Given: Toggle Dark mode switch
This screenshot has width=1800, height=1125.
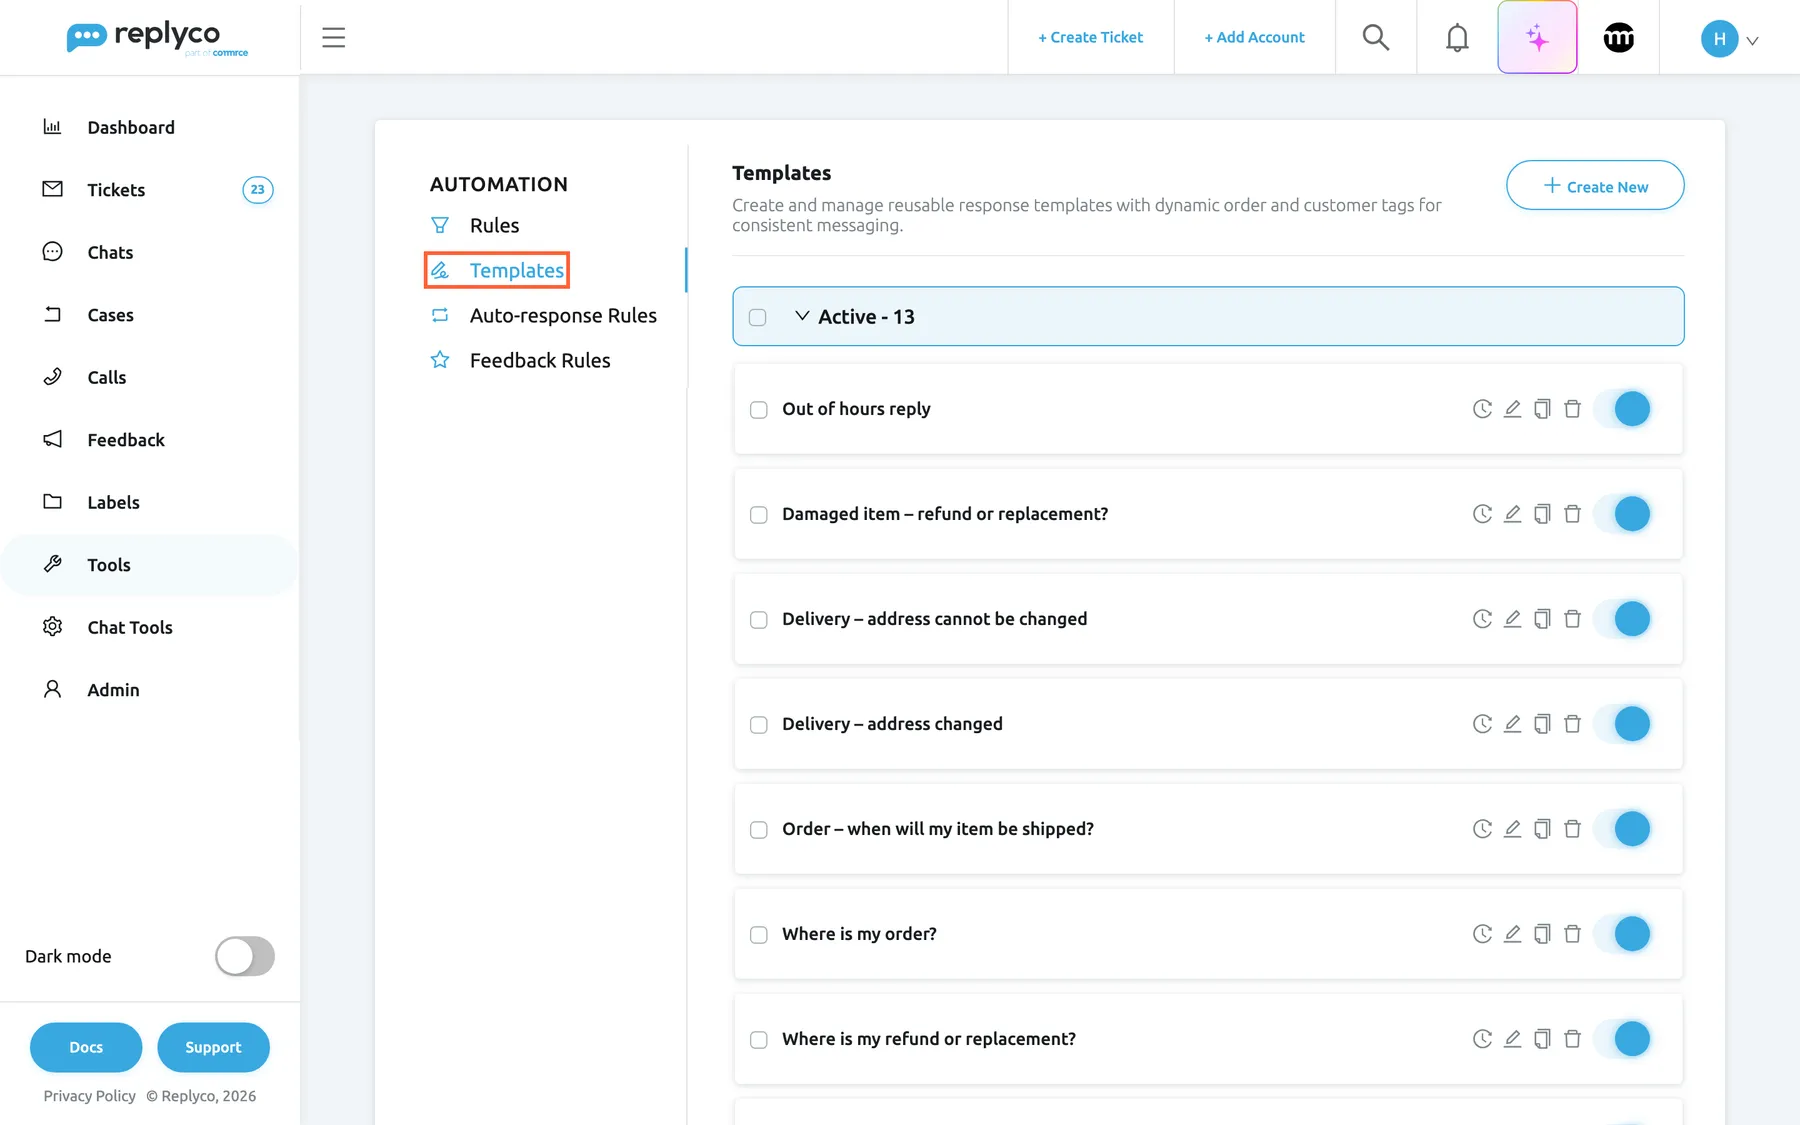Looking at the screenshot, I should pyautogui.click(x=245, y=956).
